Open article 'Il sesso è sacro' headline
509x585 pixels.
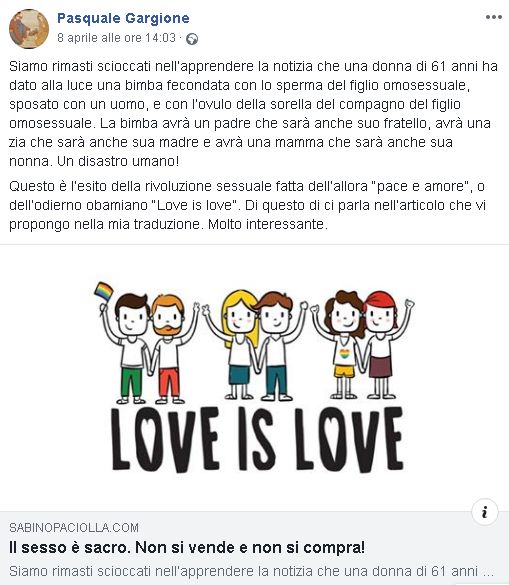tap(187, 548)
